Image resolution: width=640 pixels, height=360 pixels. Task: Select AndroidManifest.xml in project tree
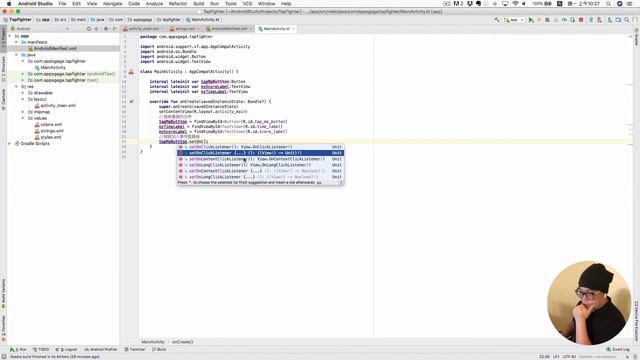pos(55,49)
